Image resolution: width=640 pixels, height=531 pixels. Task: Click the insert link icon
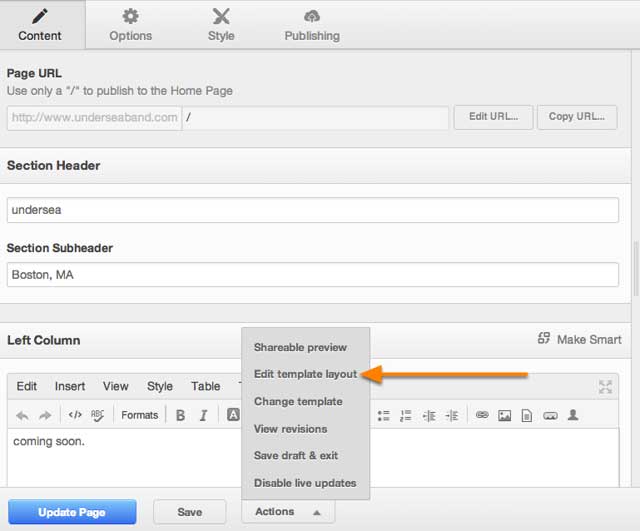tap(481, 415)
